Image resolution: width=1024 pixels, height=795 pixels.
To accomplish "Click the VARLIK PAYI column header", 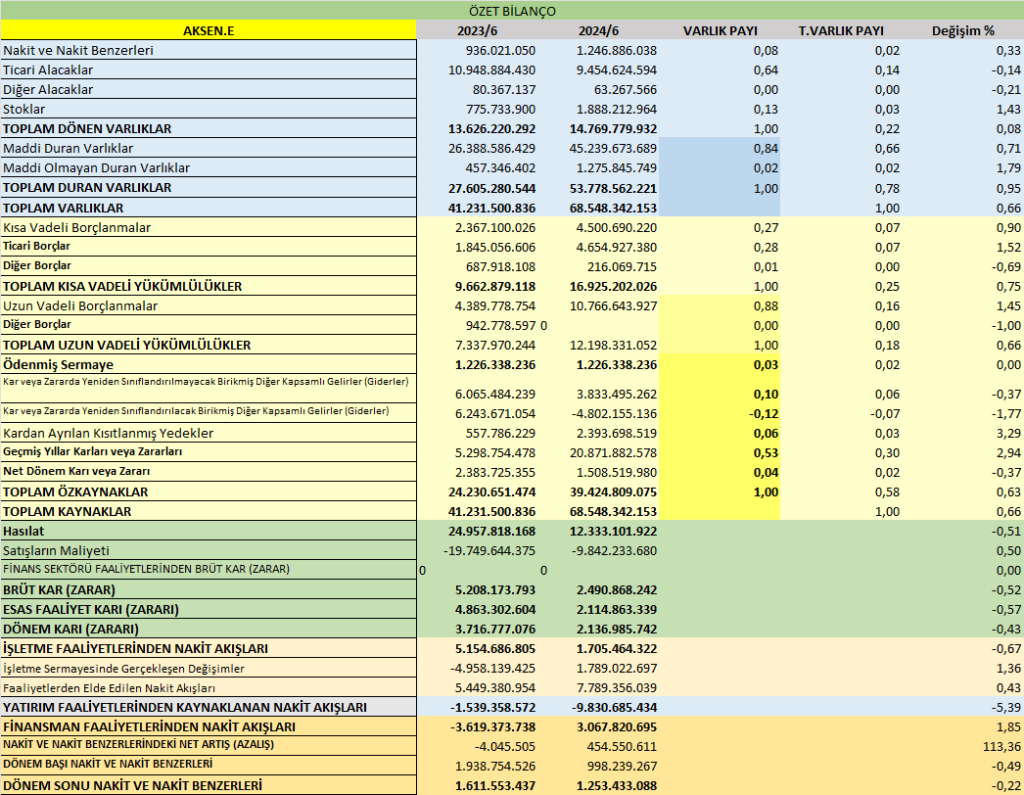I will (720, 31).
